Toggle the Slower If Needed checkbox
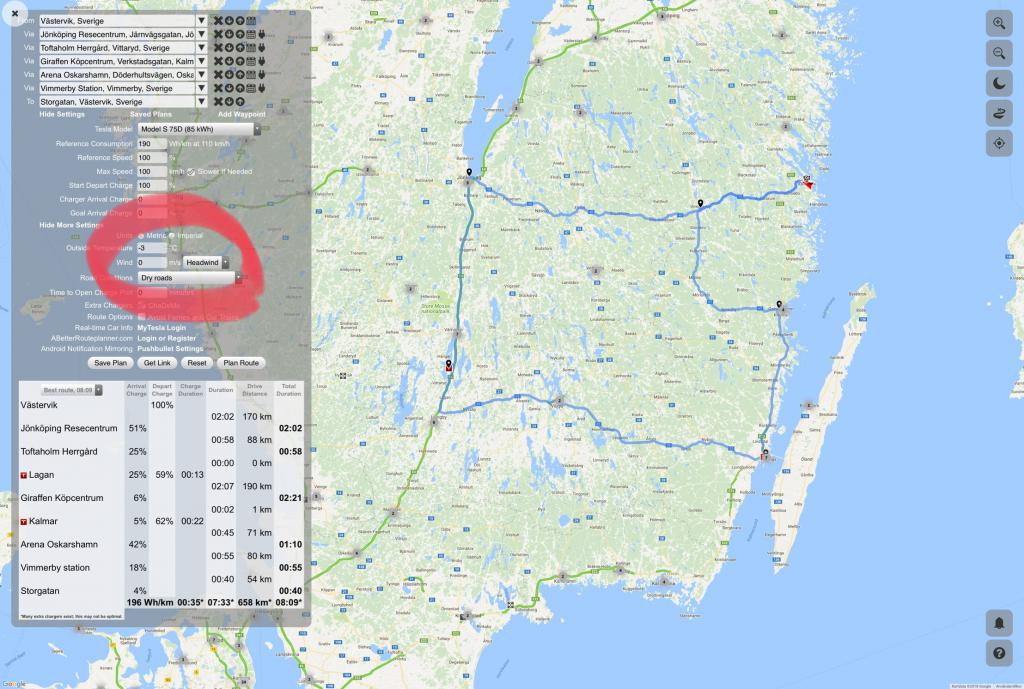 (x=190, y=172)
